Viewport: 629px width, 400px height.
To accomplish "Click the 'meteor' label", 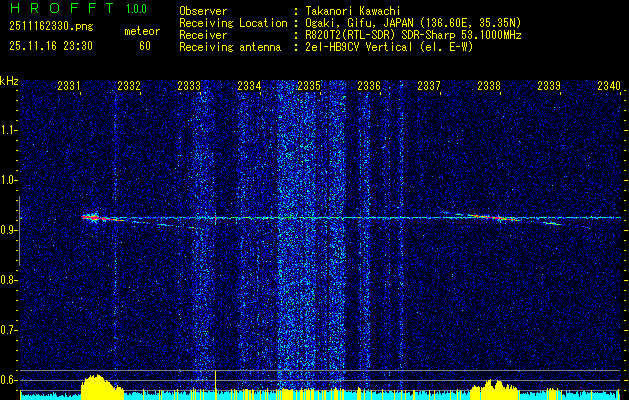I will (142, 31).
